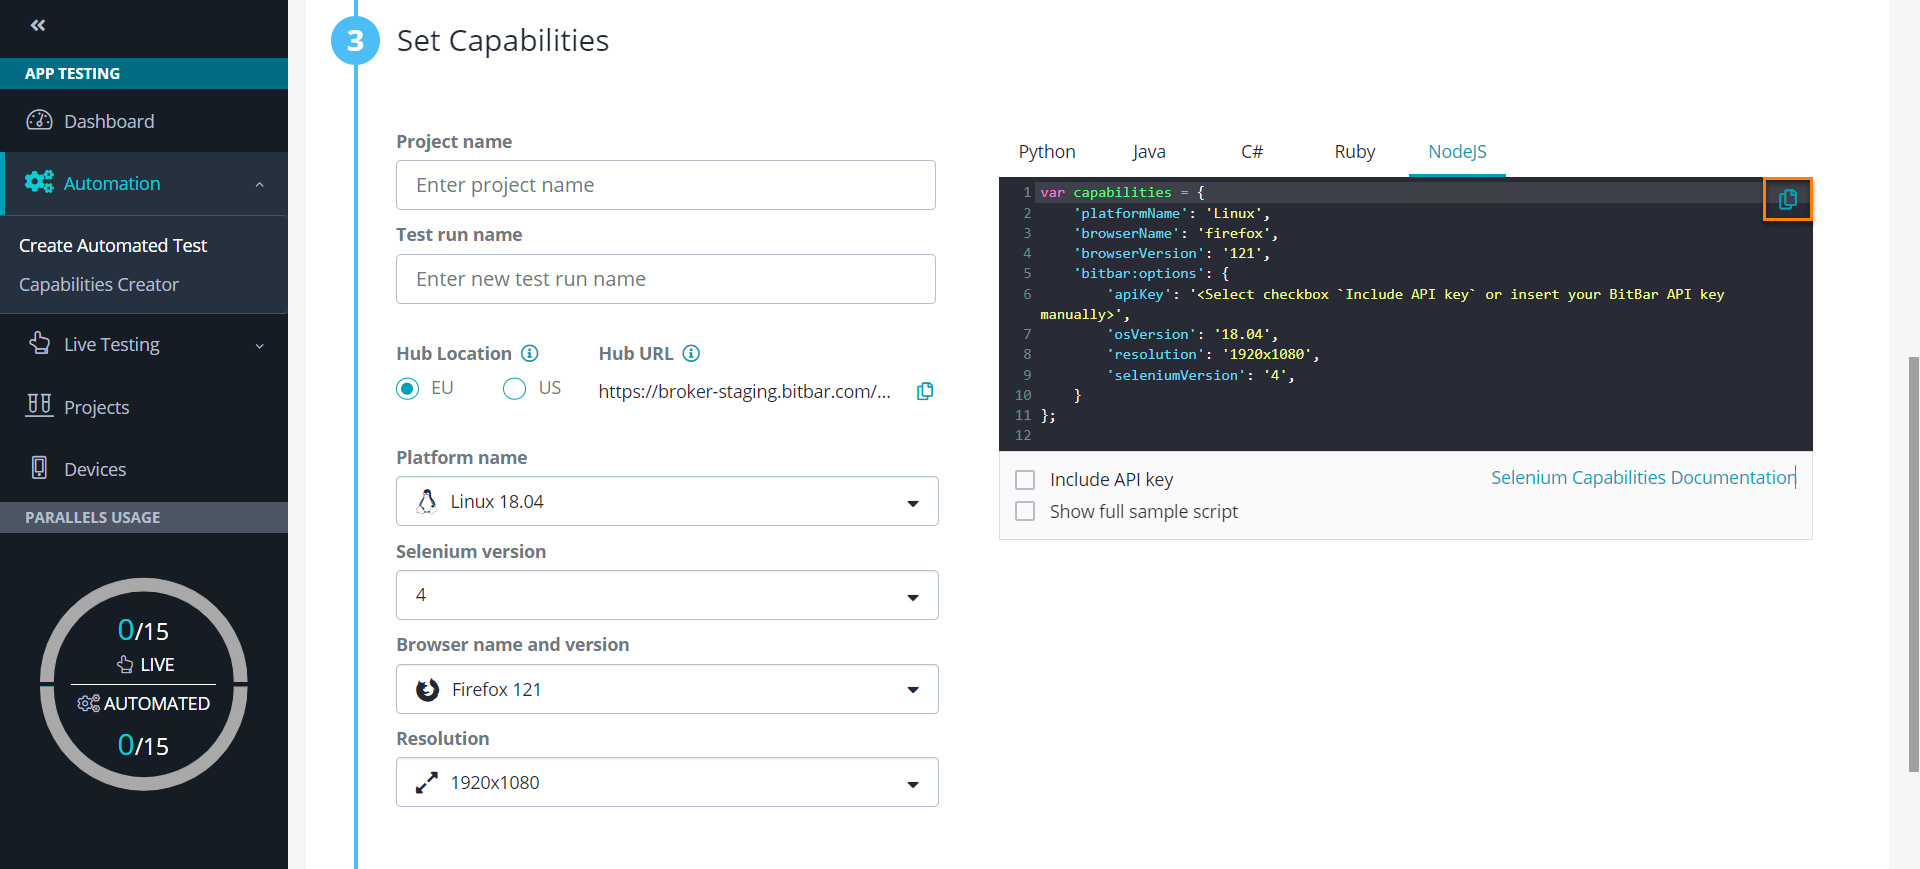The height and width of the screenshot is (869, 1920).
Task: Copy the capabilities code snippet
Action: [1787, 200]
